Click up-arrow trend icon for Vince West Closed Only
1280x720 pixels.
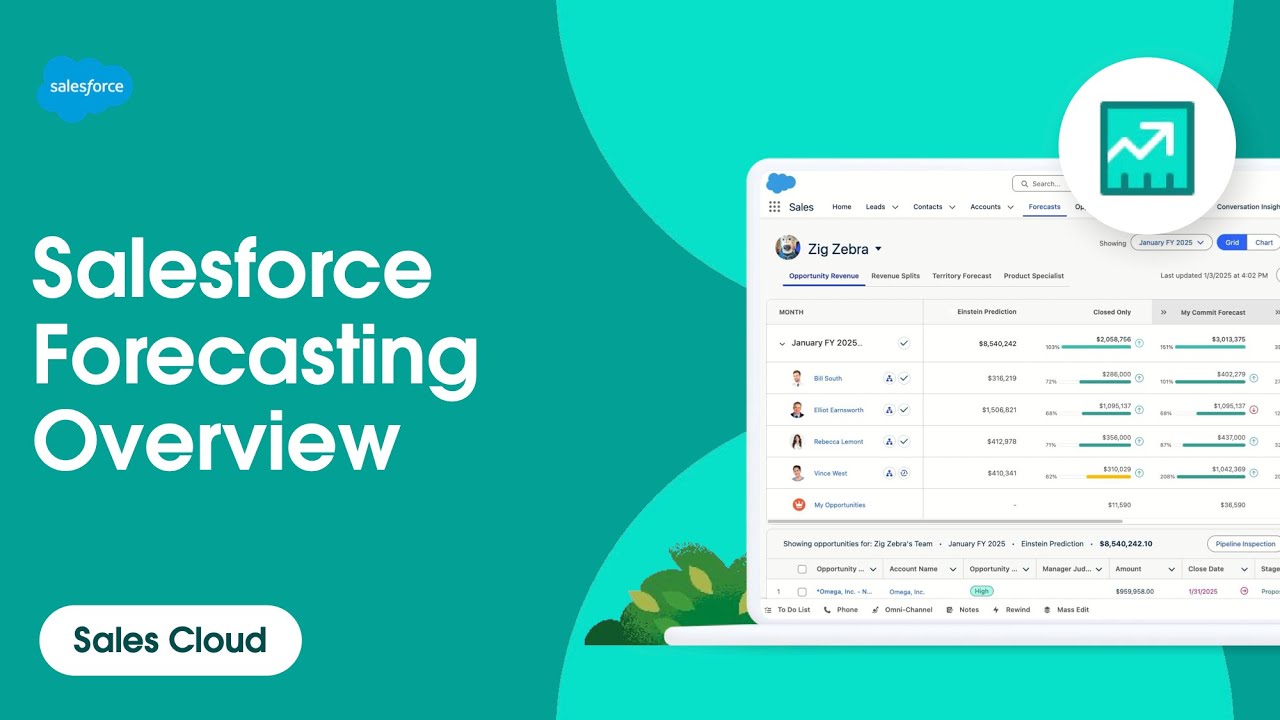1139,473
